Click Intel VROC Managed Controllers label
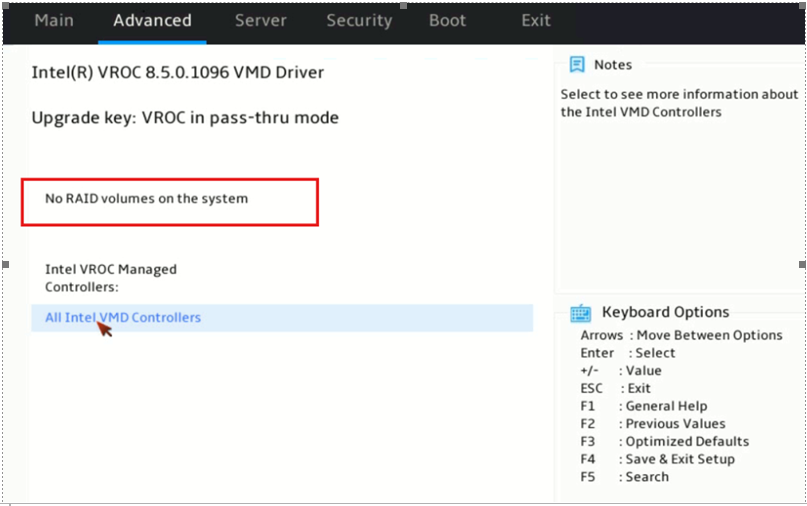807x506 pixels. [x=111, y=278]
